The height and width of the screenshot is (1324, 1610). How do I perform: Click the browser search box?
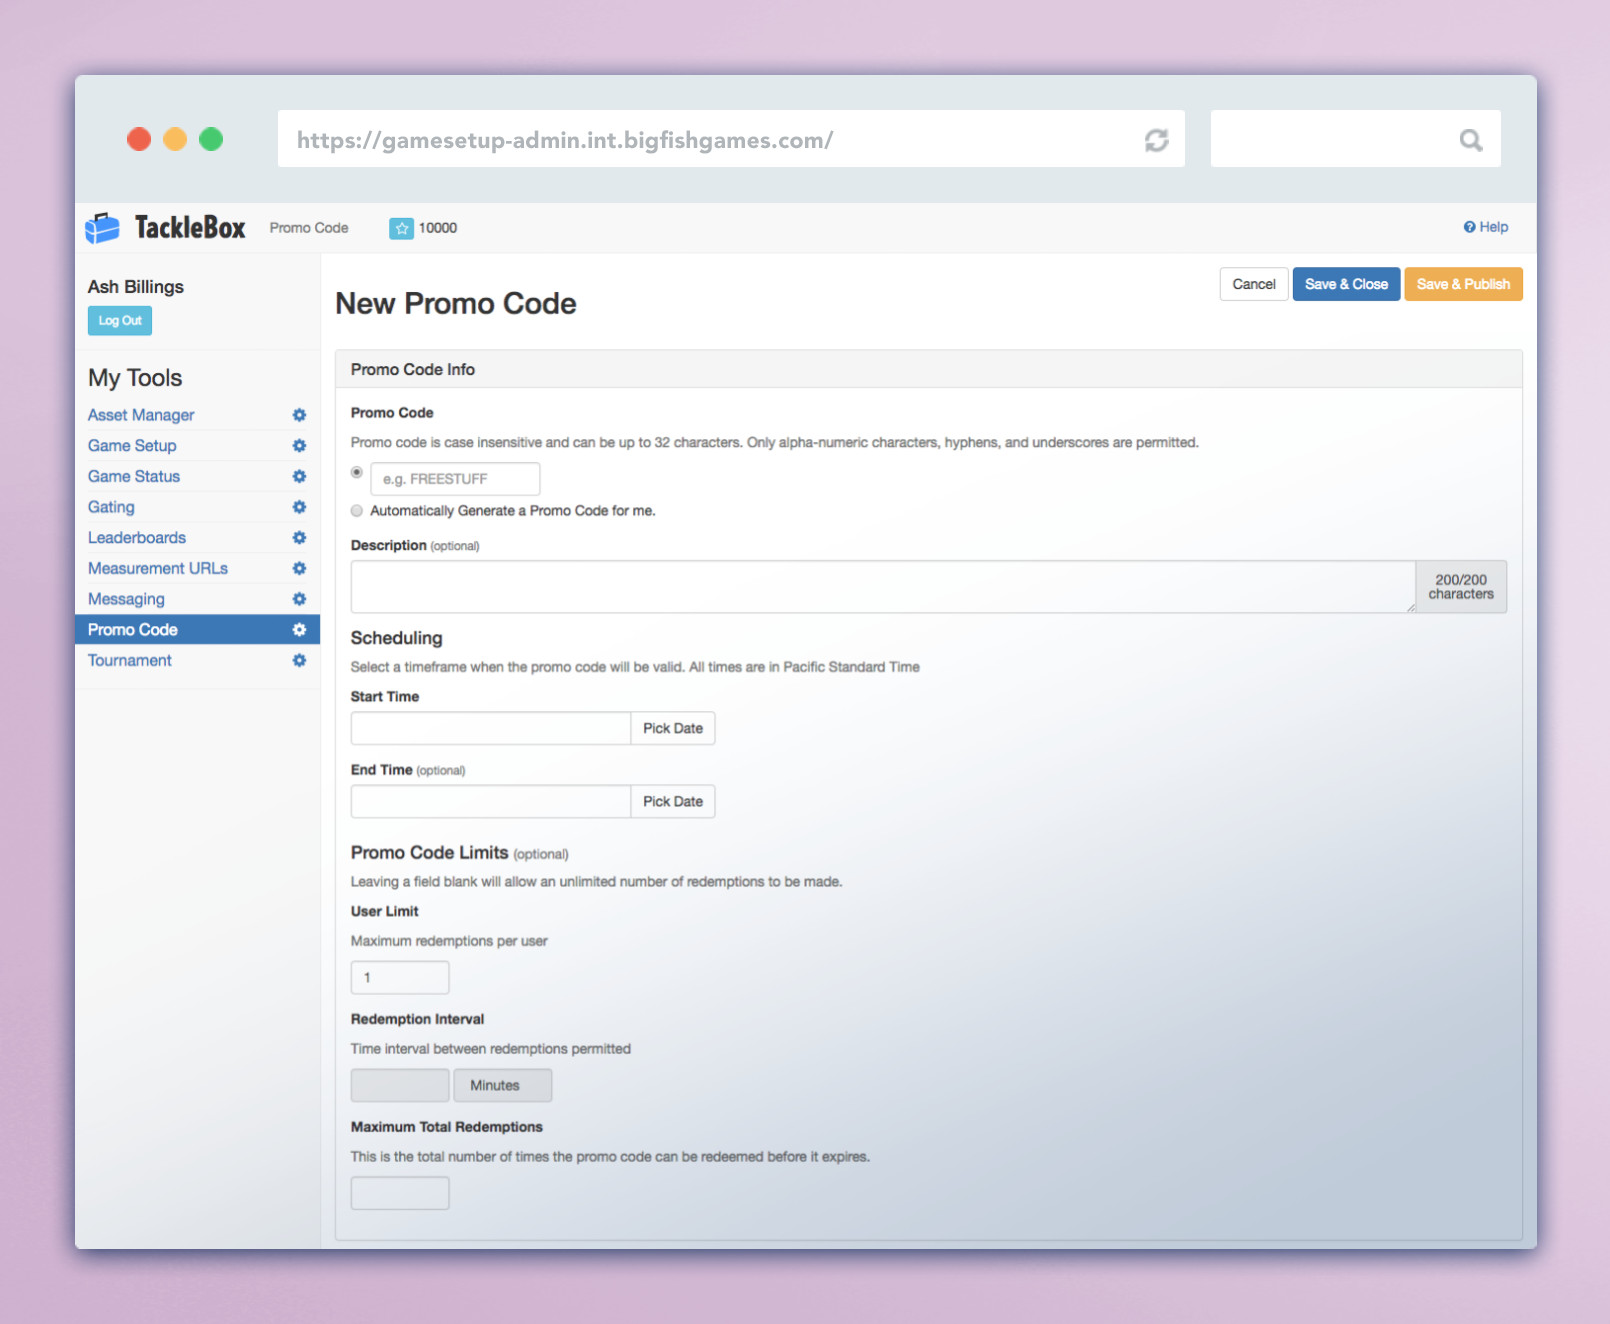point(1356,139)
